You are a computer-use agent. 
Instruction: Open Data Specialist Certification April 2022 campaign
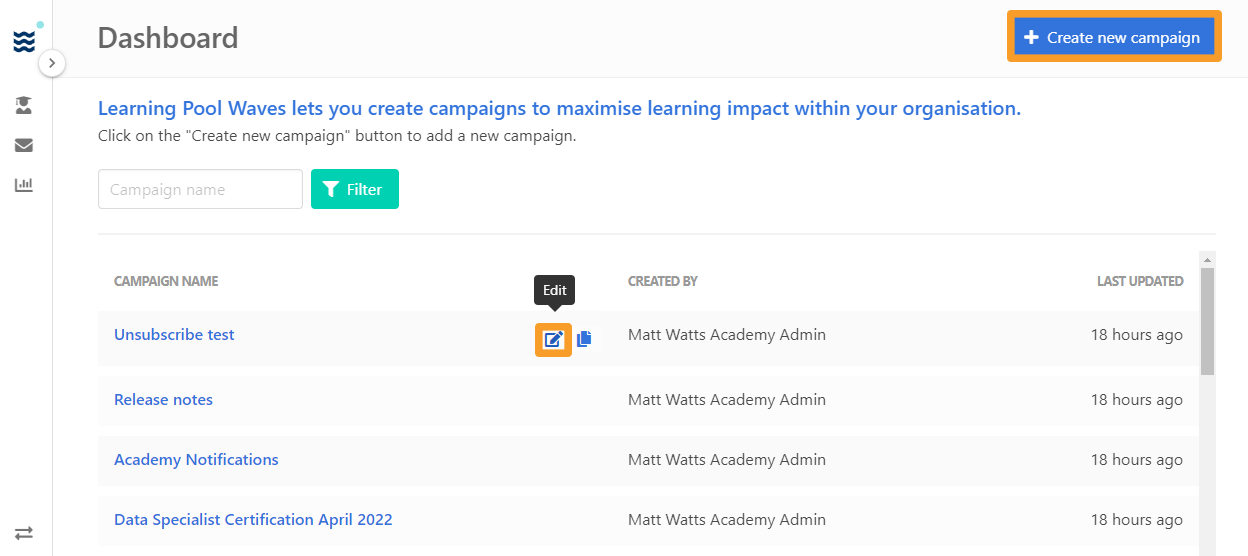(x=253, y=519)
